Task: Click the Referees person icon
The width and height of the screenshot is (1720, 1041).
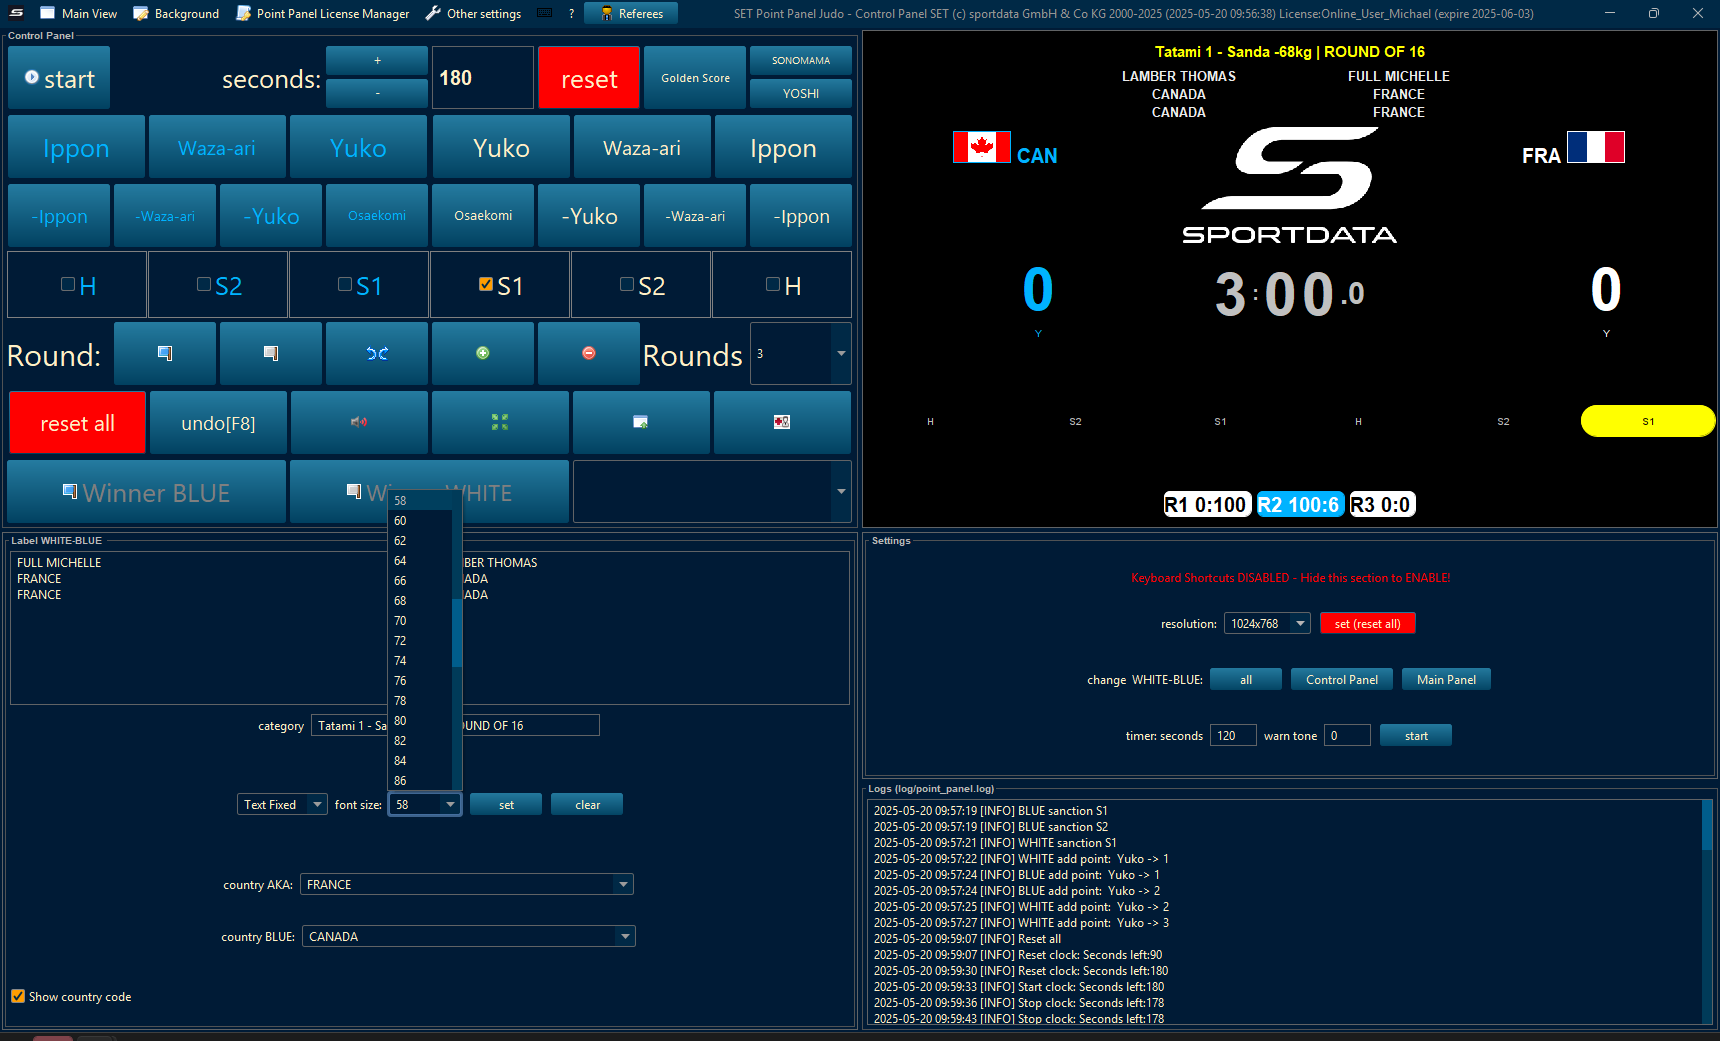Action: 606,13
